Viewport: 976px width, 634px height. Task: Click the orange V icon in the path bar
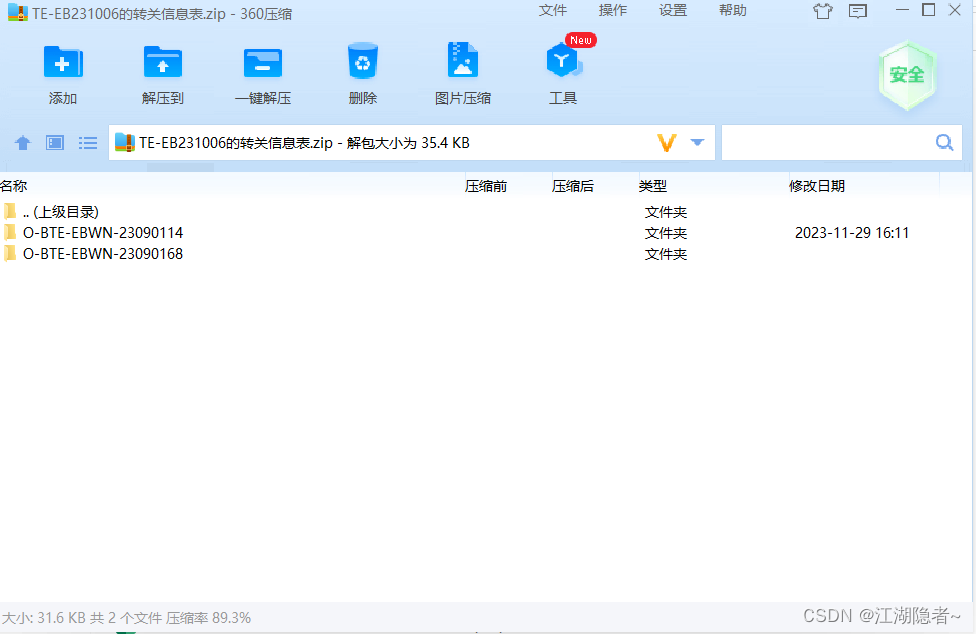click(667, 143)
